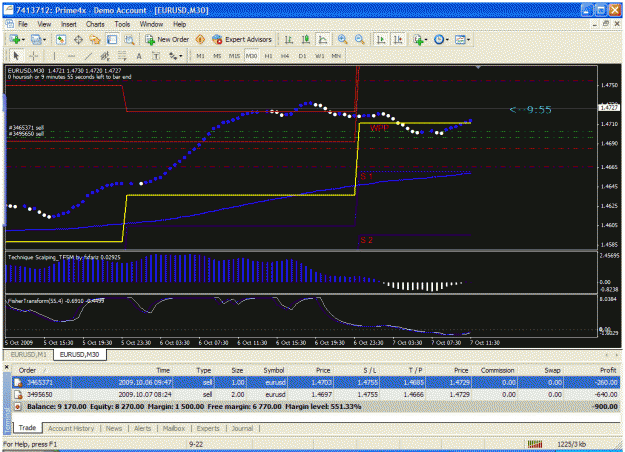625x452 pixels.
Task: Select the draw trendline tool
Action: pyautogui.click(x=88, y=56)
